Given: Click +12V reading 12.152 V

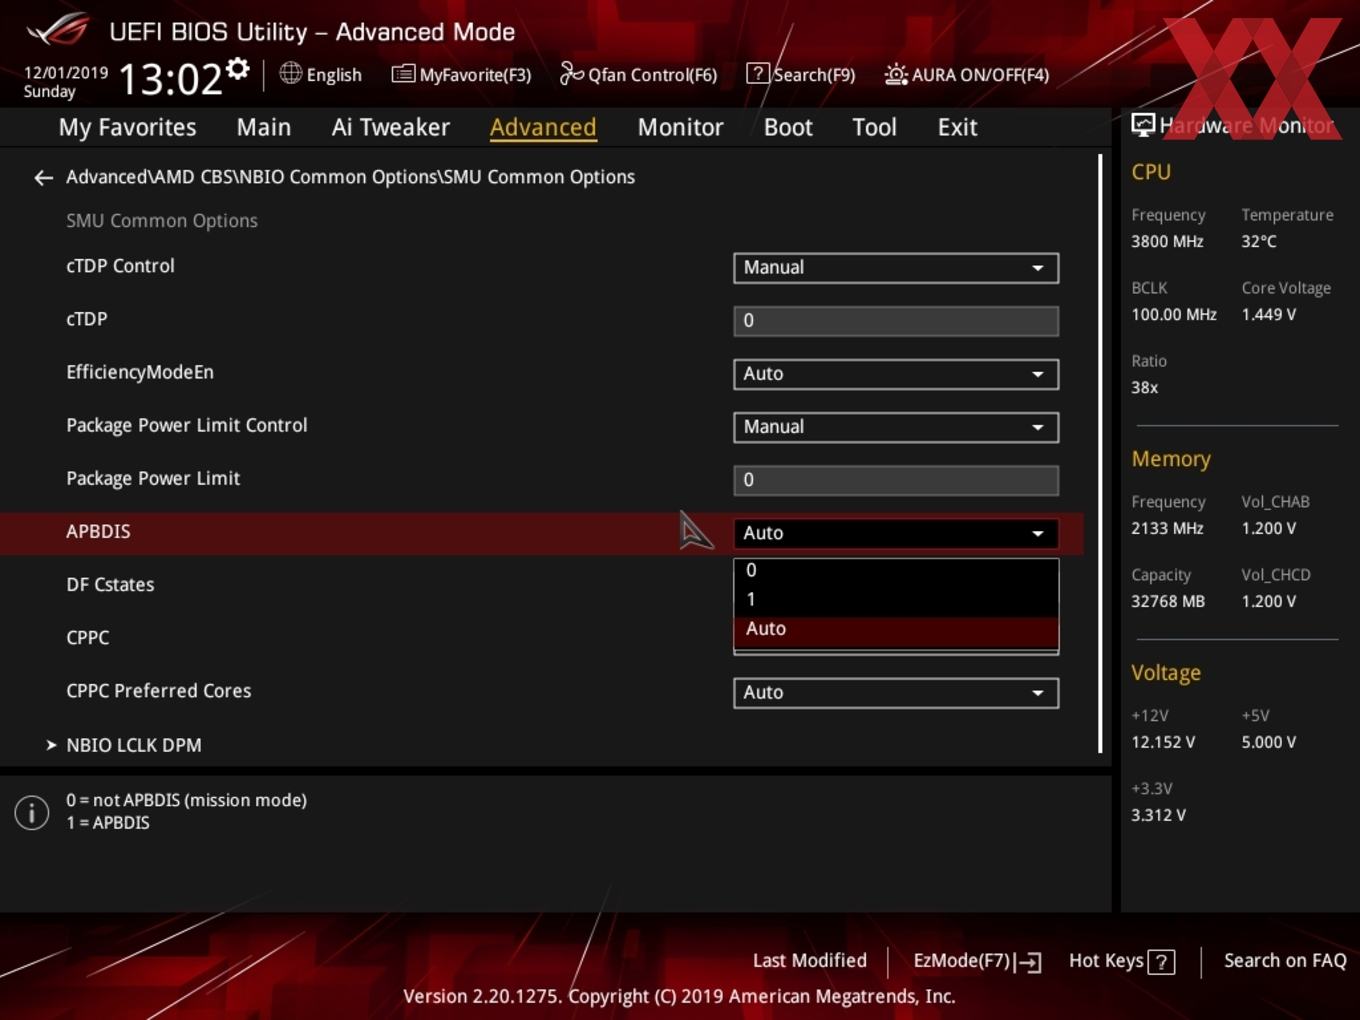Looking at the screenshot, I should coord(1163,742).
